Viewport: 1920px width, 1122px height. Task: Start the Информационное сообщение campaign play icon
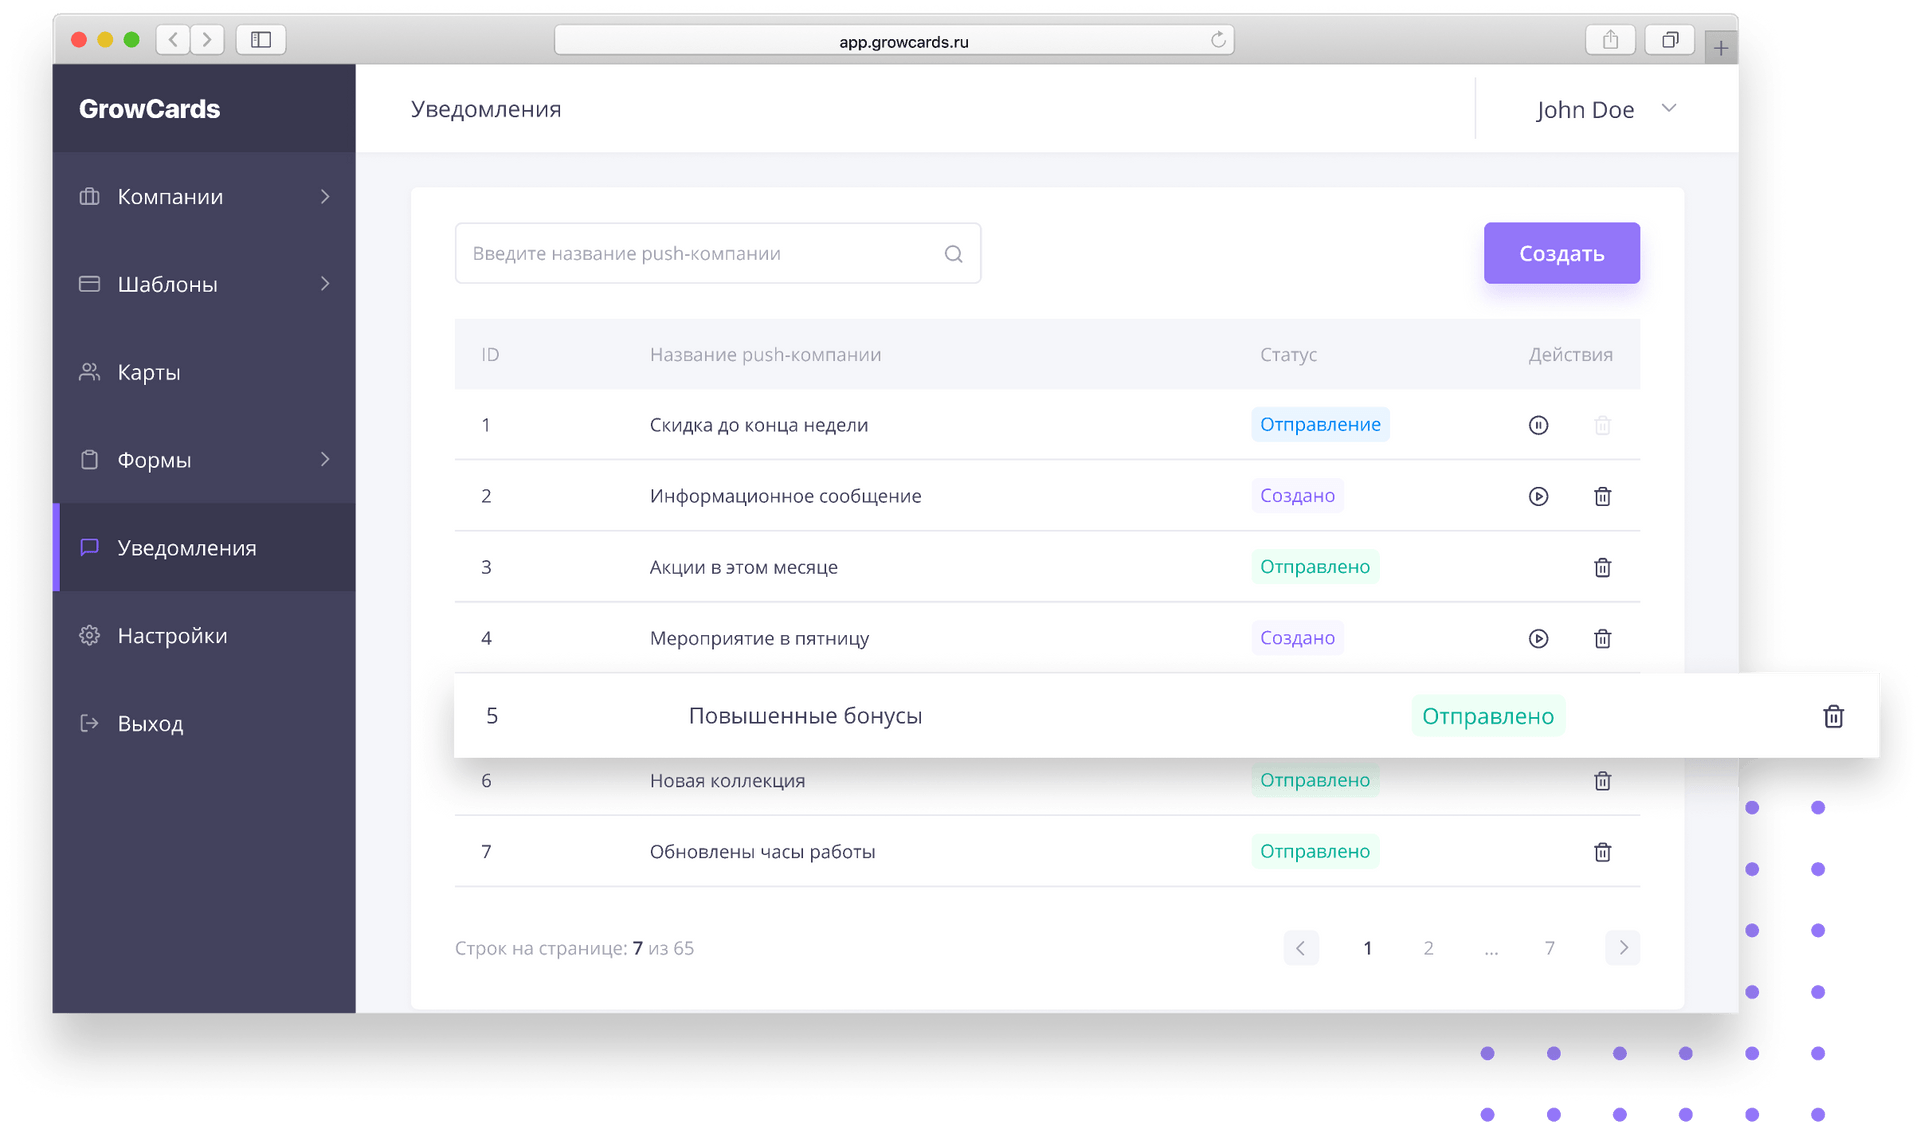(1538, 496)
